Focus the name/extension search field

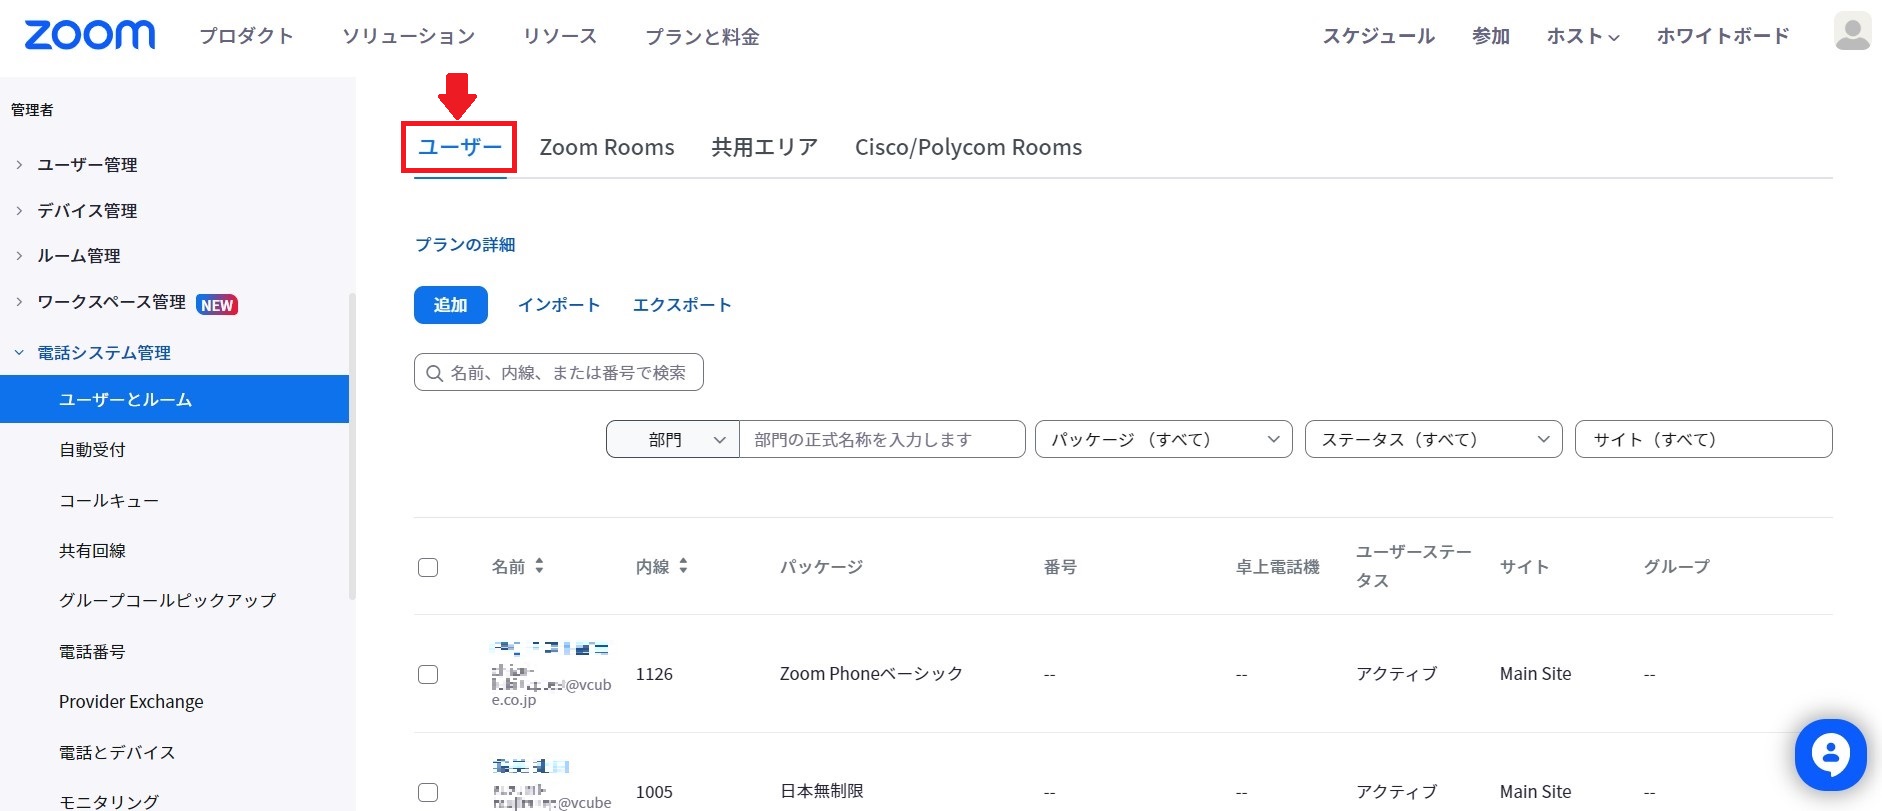point(559,372)
